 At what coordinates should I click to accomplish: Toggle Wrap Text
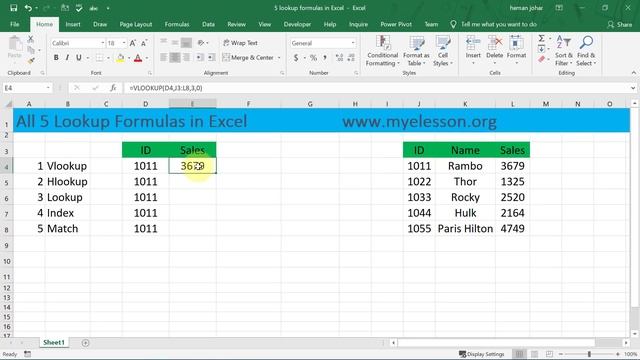[x=240, y=43]
